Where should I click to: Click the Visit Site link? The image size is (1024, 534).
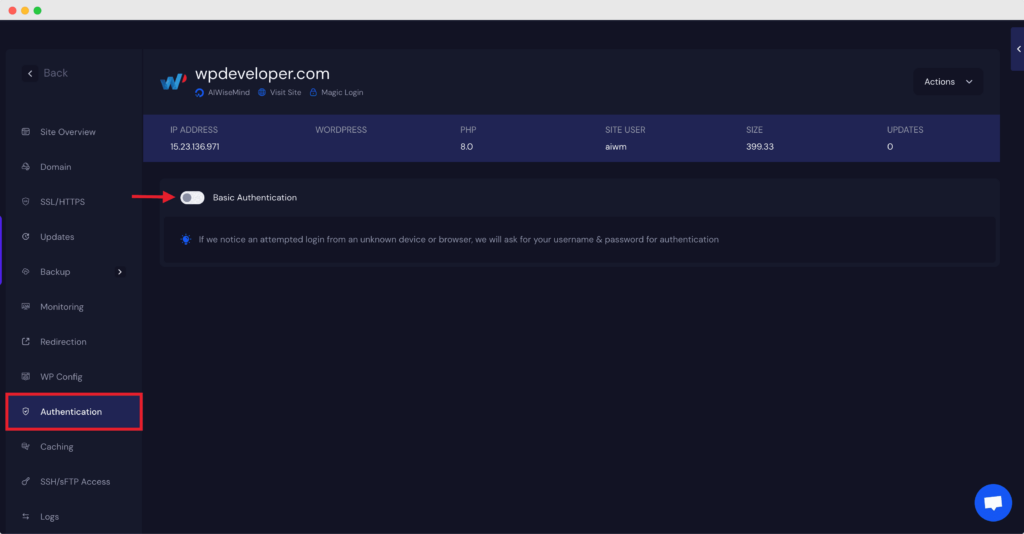(284, 93)
